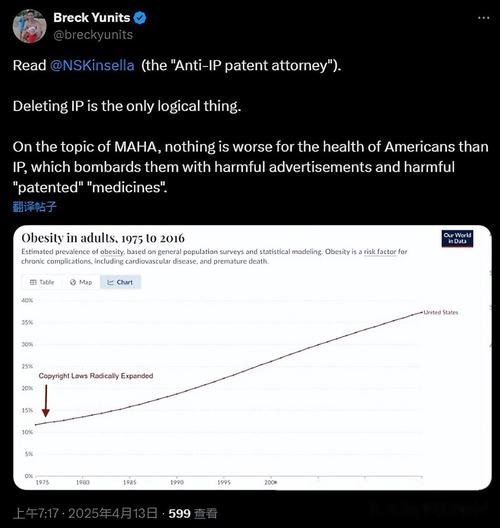500x528 pixels.
Task: Select the Chart tab
Action: click(120, 282)
